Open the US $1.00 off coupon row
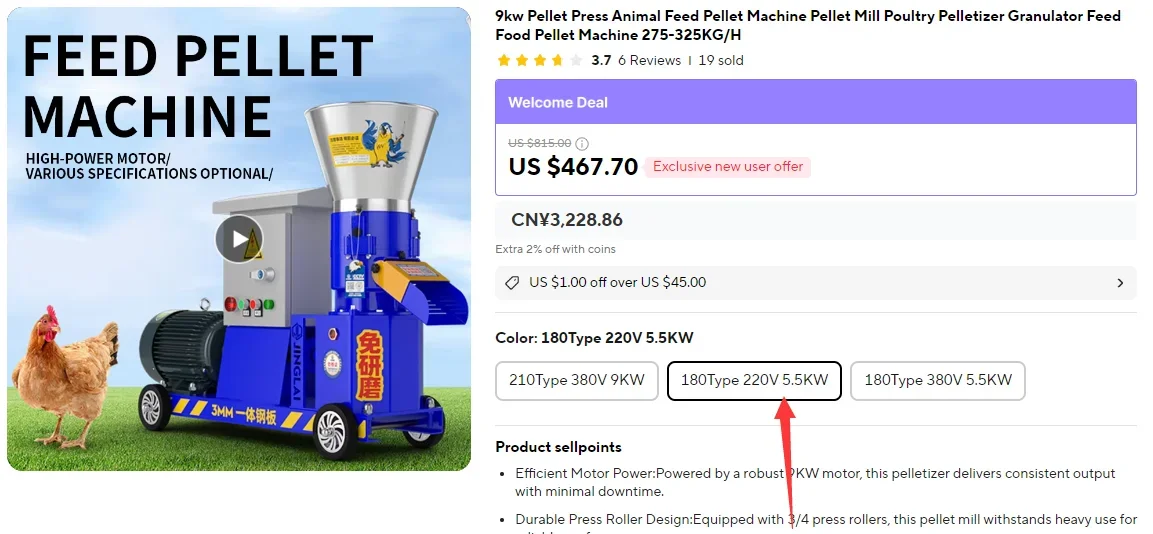1153x534 pixels. pos(815,283)
